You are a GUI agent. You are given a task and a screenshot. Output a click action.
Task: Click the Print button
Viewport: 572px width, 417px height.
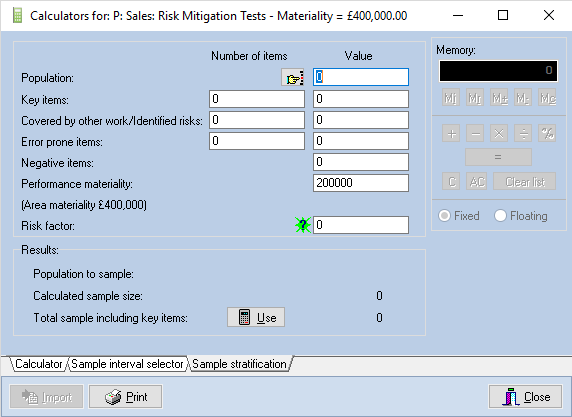coord(125,397)
